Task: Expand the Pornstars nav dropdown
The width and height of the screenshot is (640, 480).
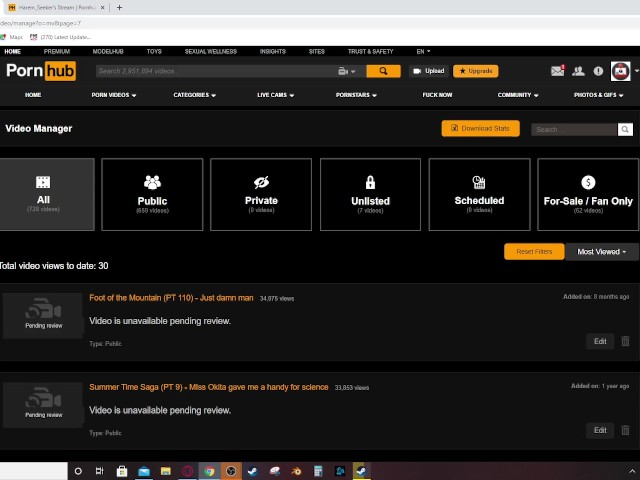Action: point(356,95)
